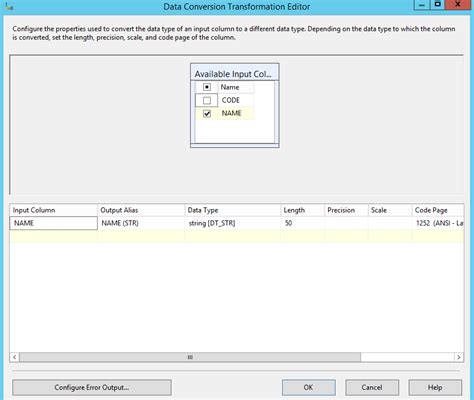
Task: Open Help for the editor
Action: point(435,387)
